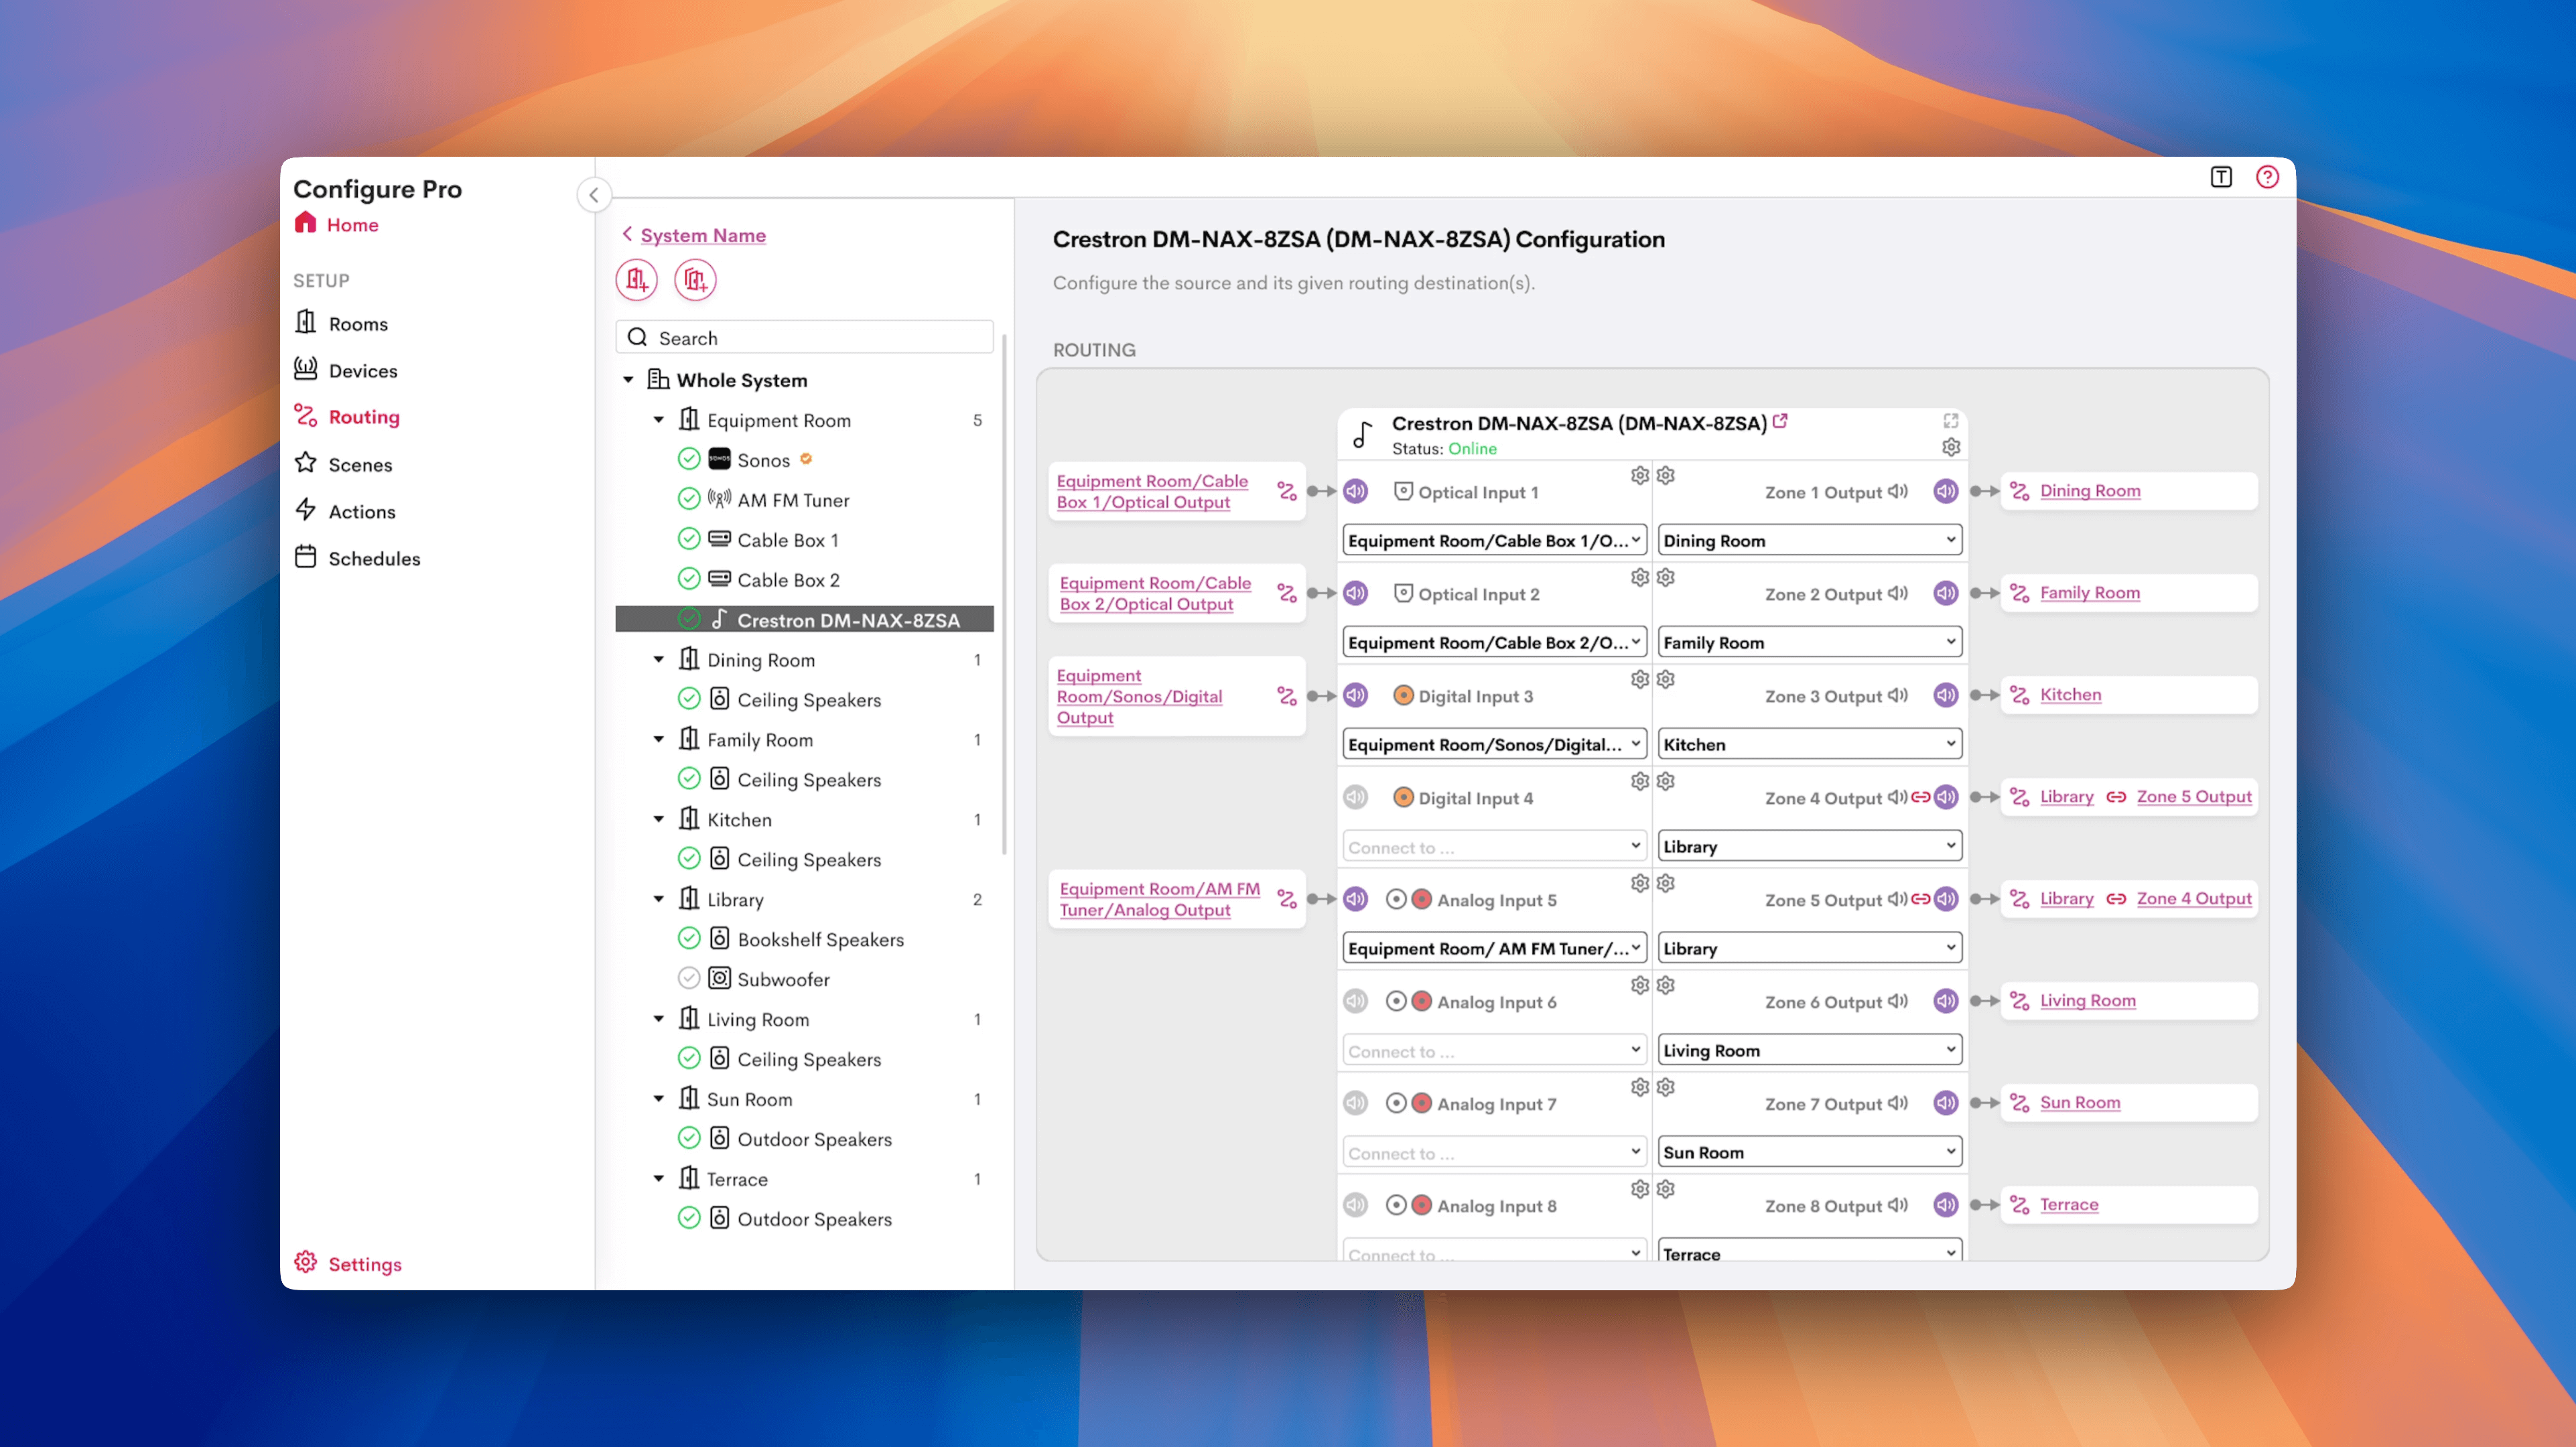Screen dimensions: 2576x1447
Task: Click the add room icon above the tree
Action: (x=637, y=280)
